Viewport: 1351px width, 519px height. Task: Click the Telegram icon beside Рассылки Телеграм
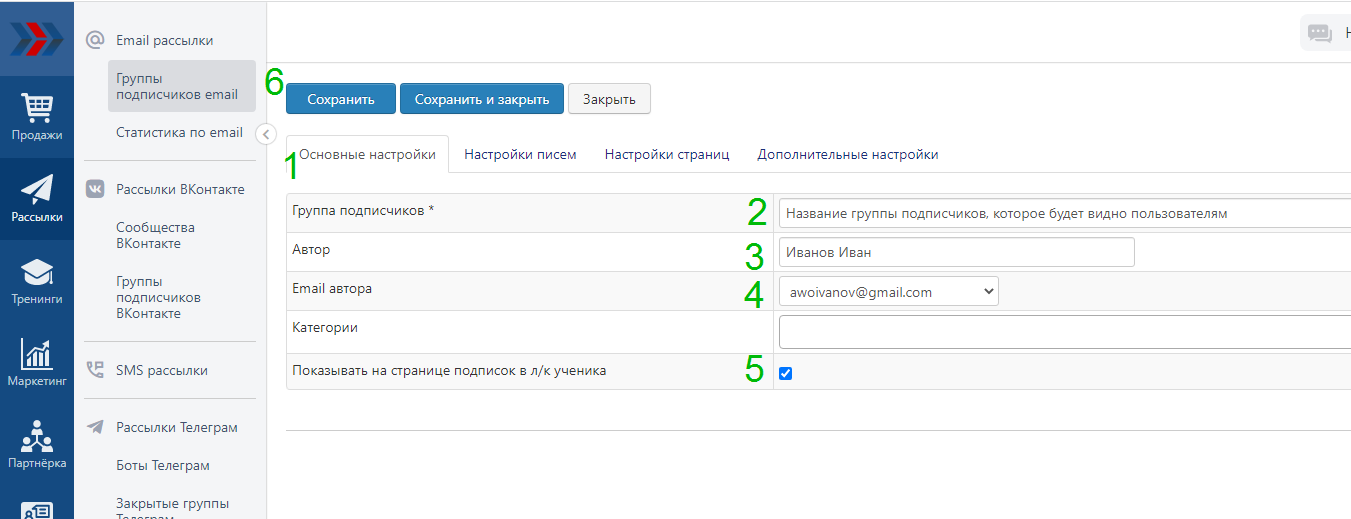click(x=95, y=428)
